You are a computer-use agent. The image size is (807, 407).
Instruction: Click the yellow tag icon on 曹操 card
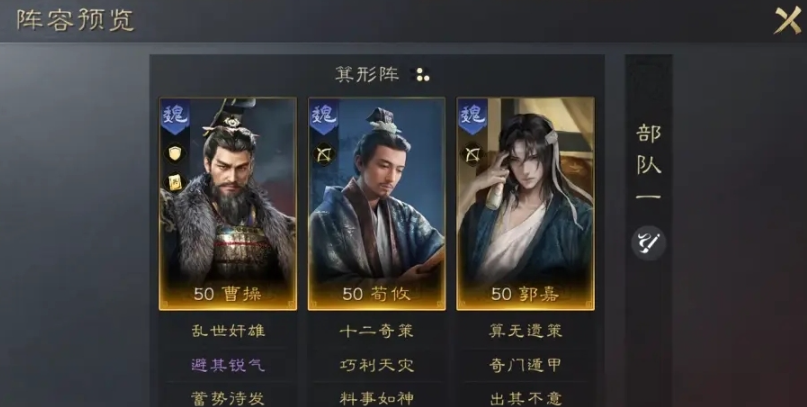[x=175, y=182]
